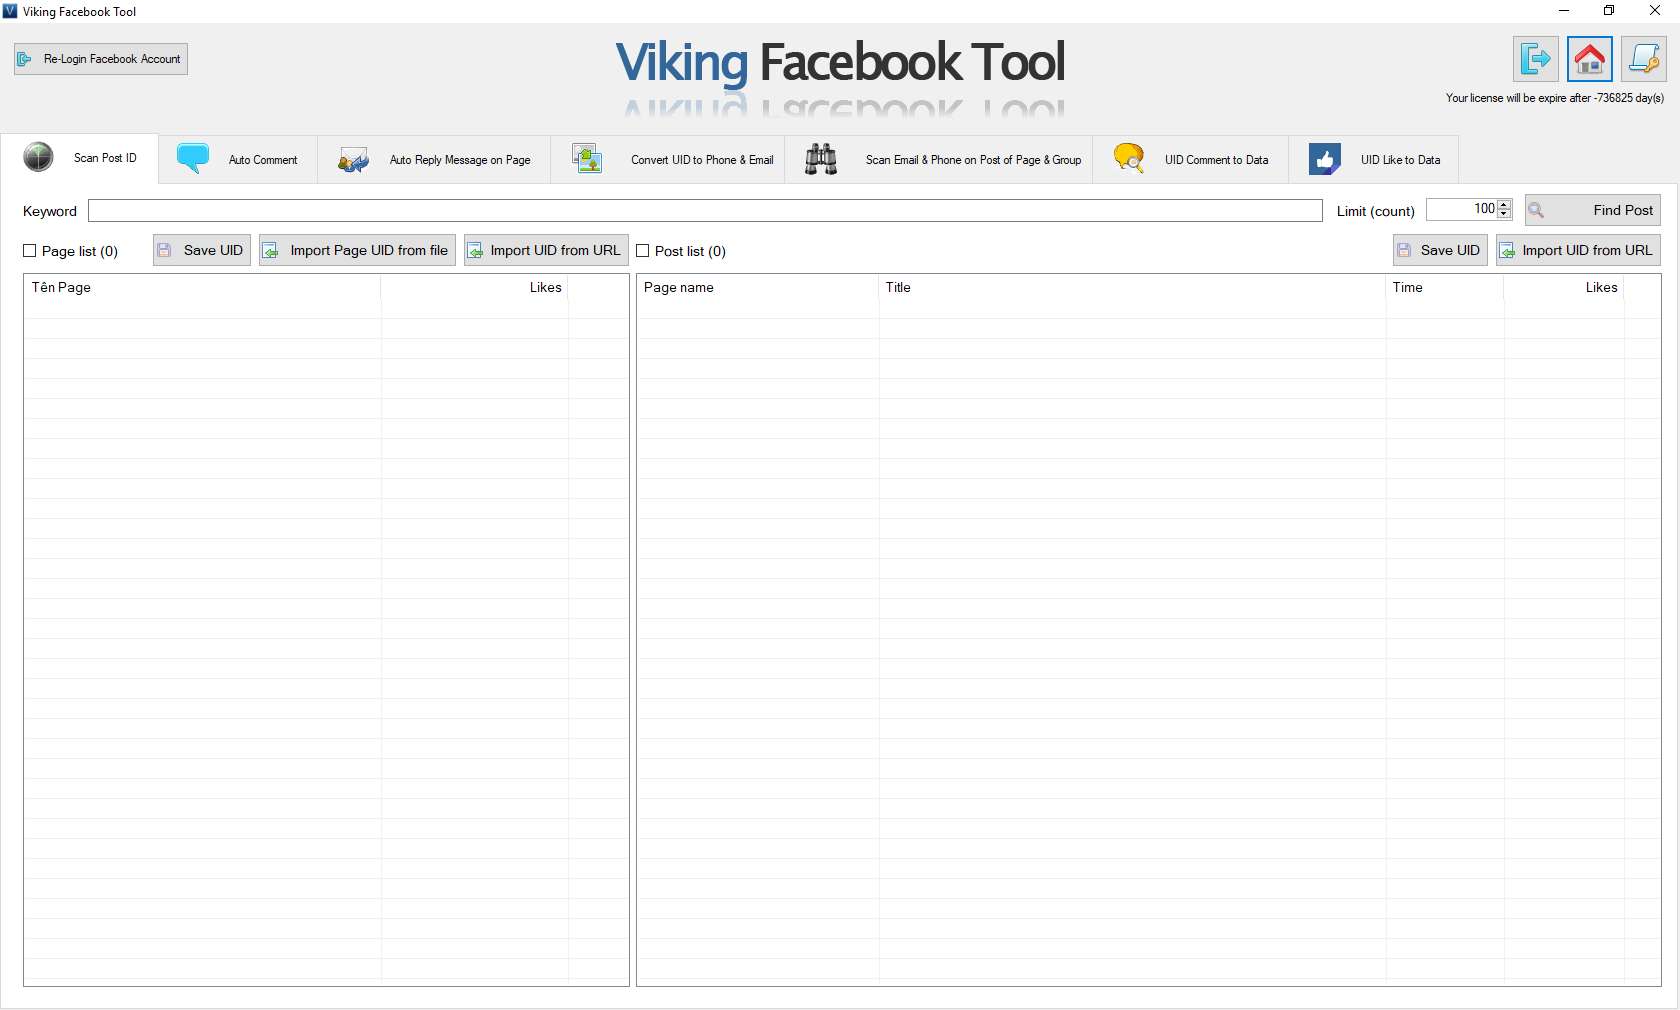Click the Auto Comment speech bubble icon

point(193,158)
